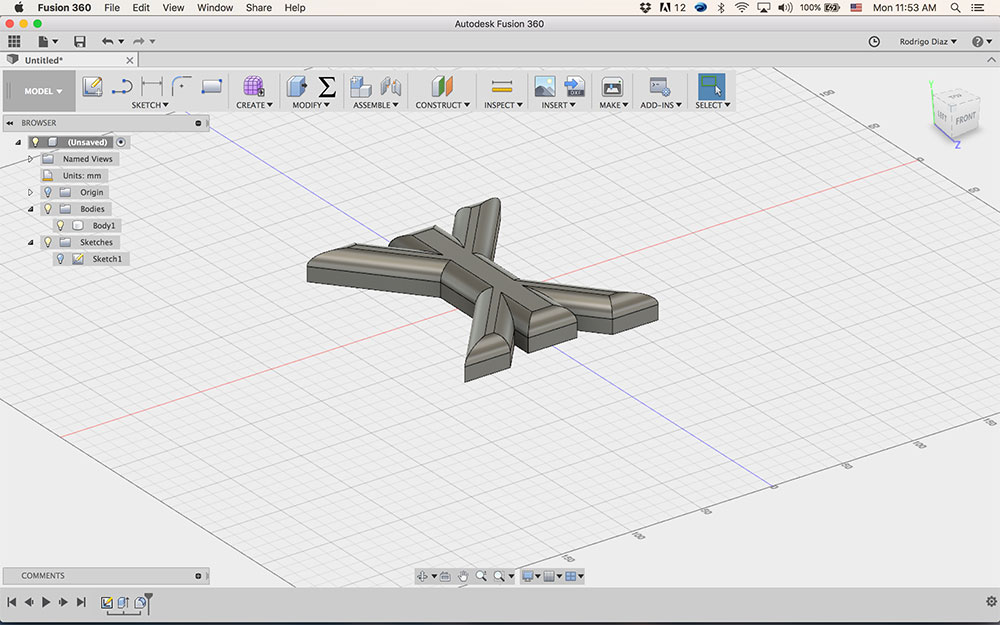Open the Window menu
1000x625 pixels.
point(215,8)
